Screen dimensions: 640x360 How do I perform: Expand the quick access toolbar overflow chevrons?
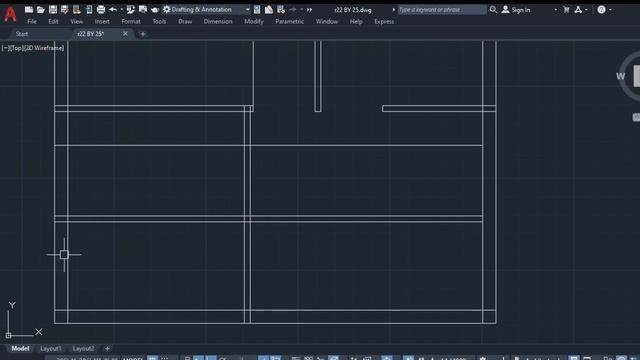(x=309, y=9)
